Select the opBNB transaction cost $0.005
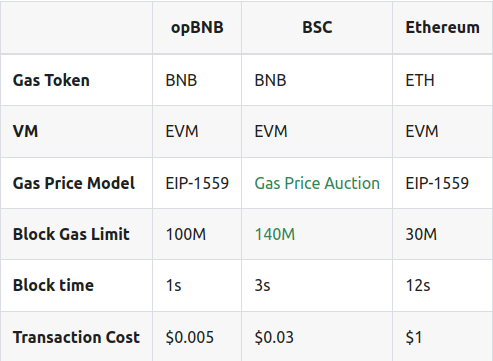 189,337
